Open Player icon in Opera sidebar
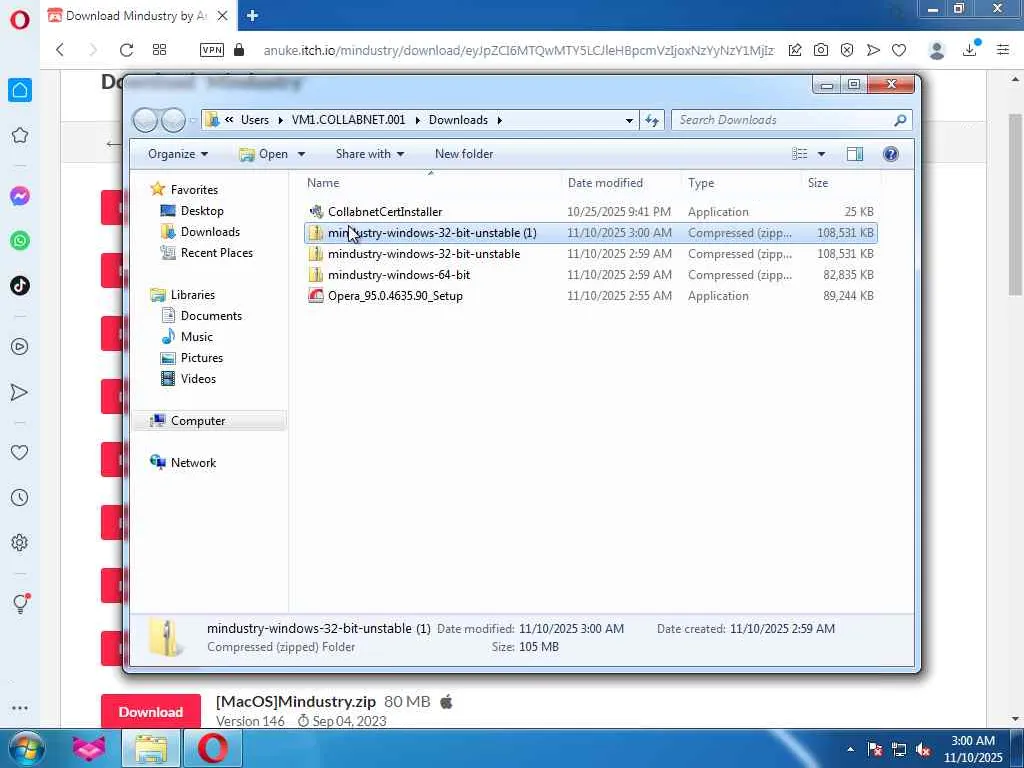 tap(20, 347)
